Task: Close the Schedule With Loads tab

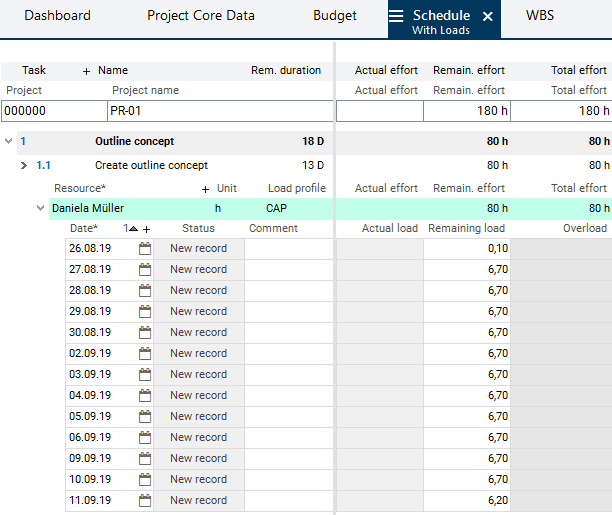Action: (x=488, y=17)
